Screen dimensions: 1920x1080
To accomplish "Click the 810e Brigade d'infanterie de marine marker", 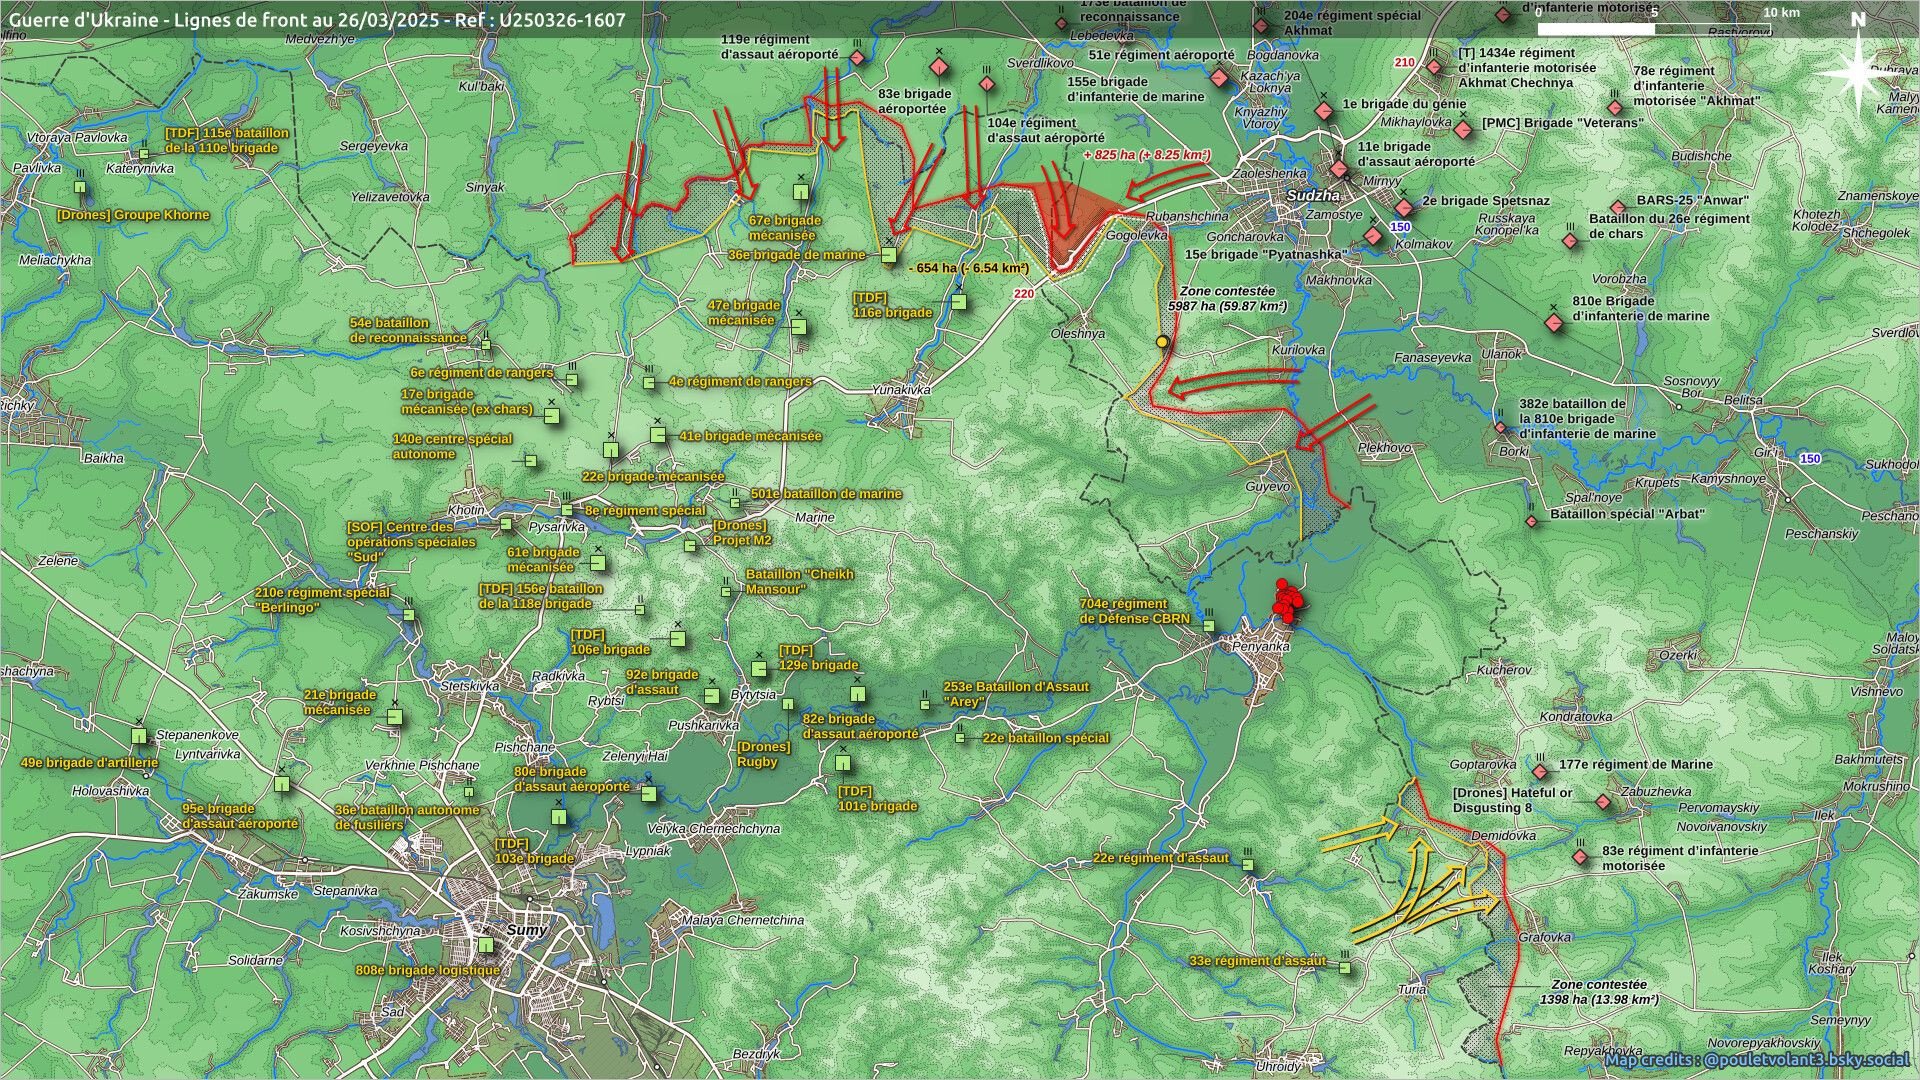I will pyautogui.click(x=1553, y=323).
